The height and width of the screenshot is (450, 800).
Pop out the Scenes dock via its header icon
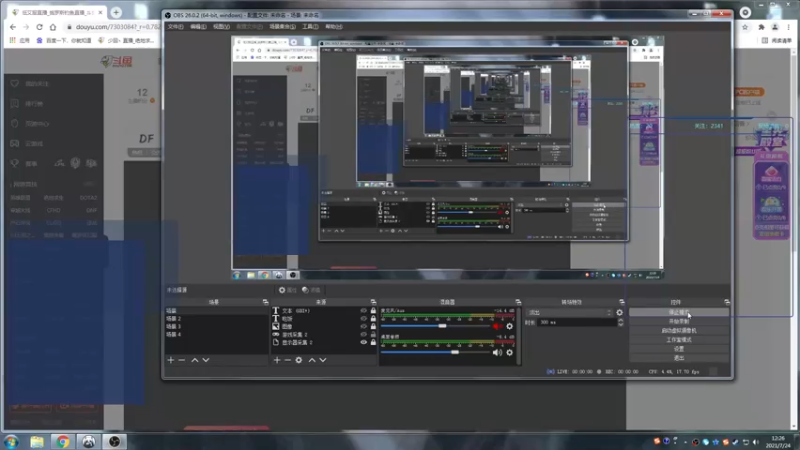click(265, 302)
